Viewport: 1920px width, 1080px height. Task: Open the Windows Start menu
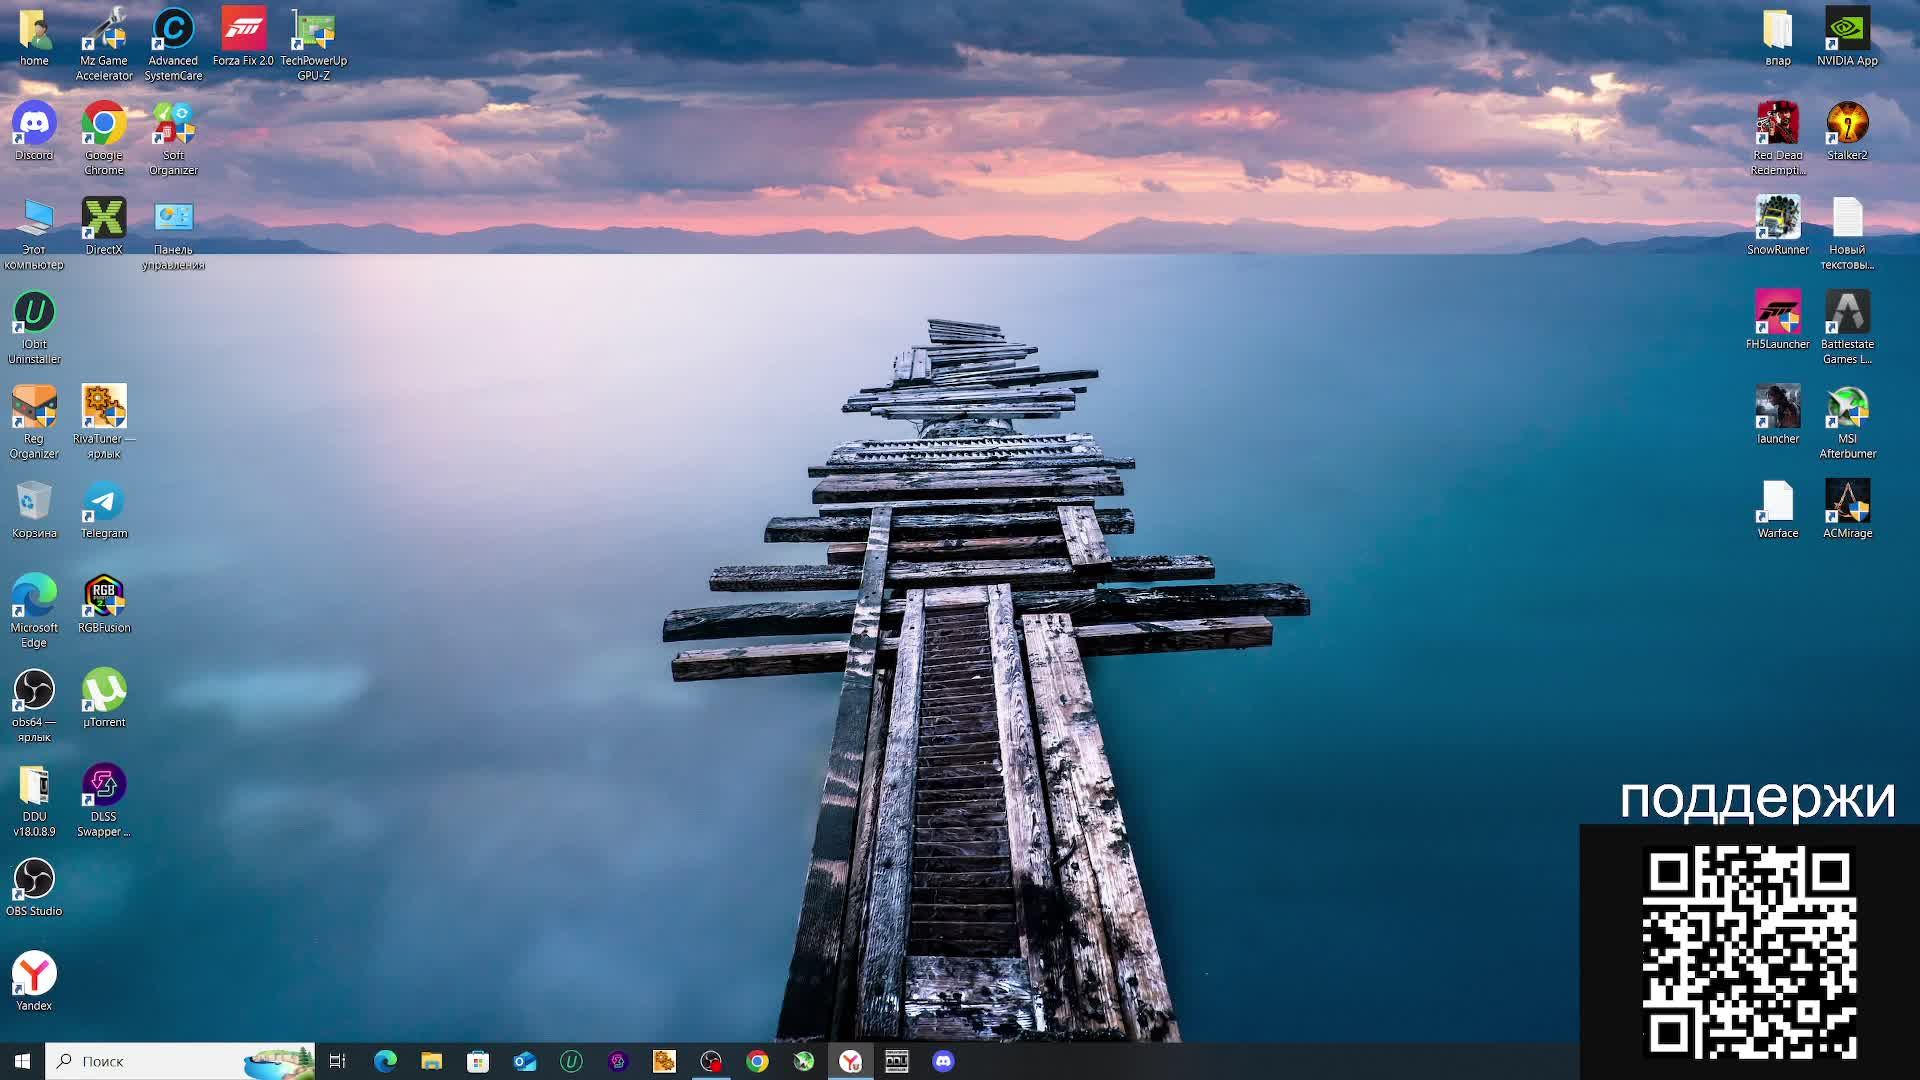22,1061
